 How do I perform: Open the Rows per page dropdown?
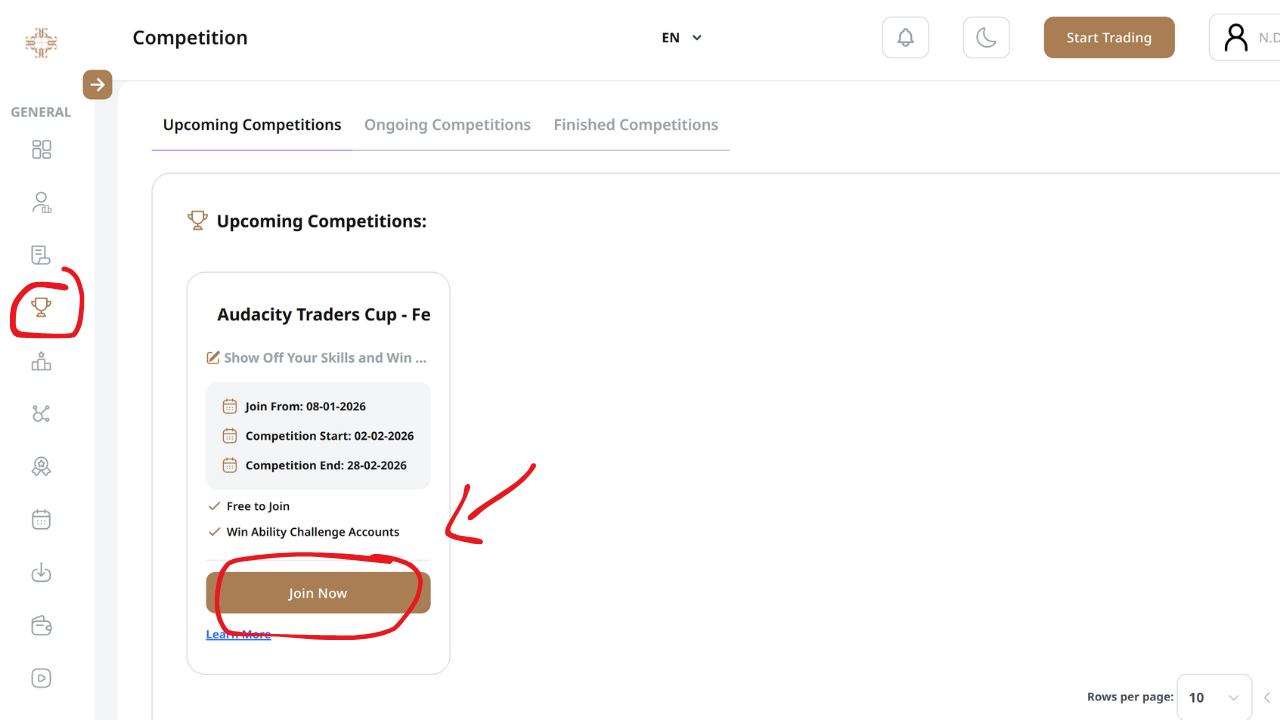coord(1213,697)
